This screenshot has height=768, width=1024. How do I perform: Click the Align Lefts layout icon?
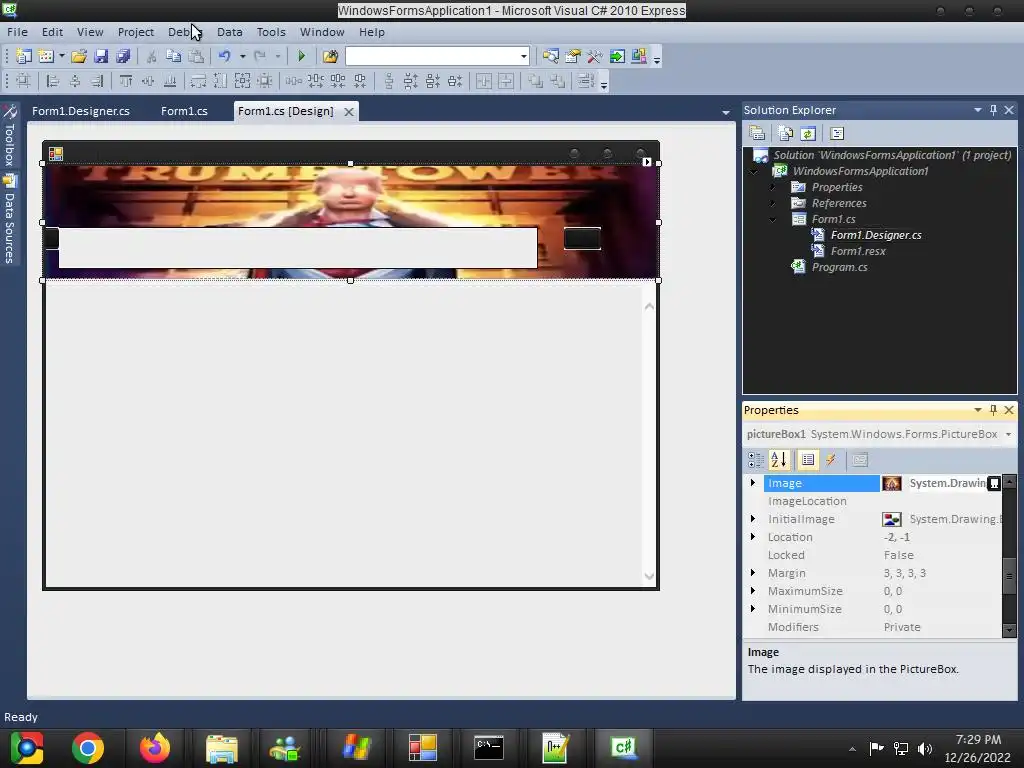[52, 81]
